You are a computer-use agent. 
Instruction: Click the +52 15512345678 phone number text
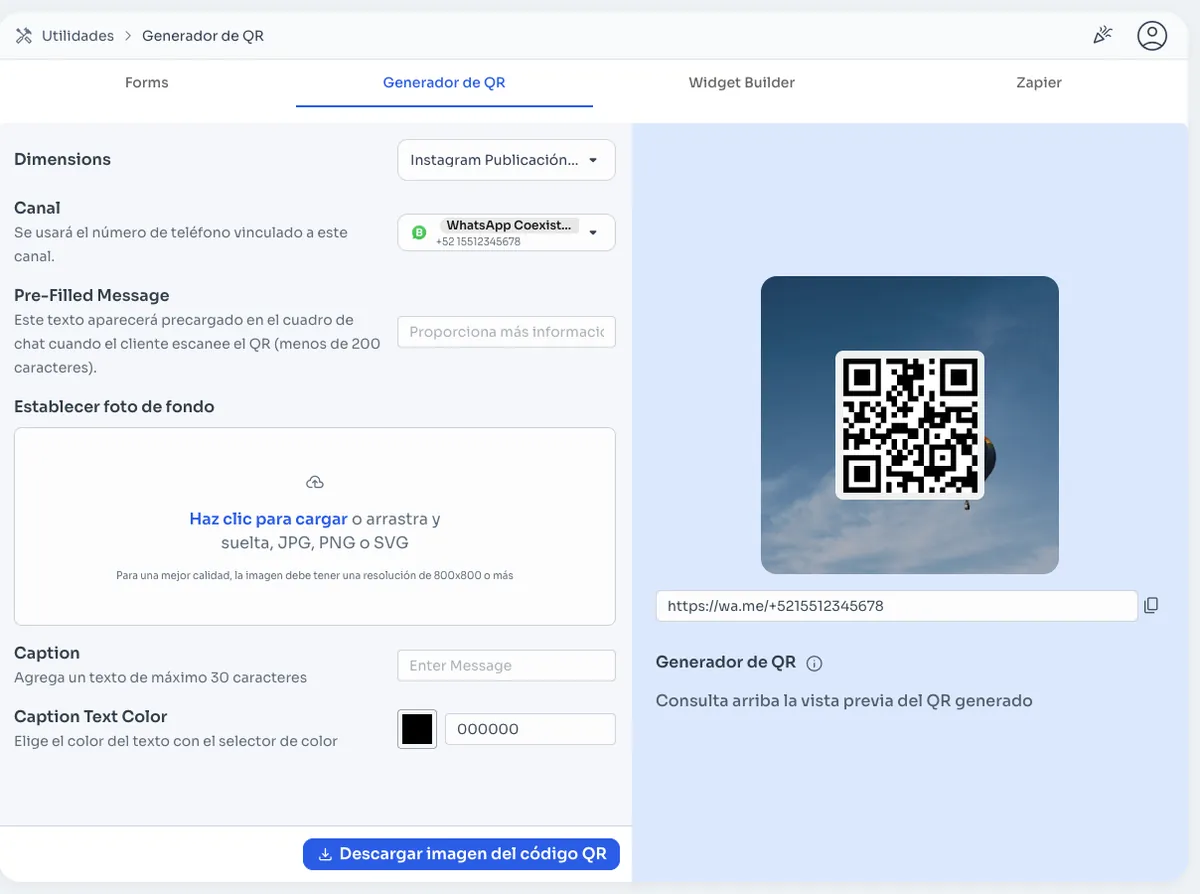[478, 242]
